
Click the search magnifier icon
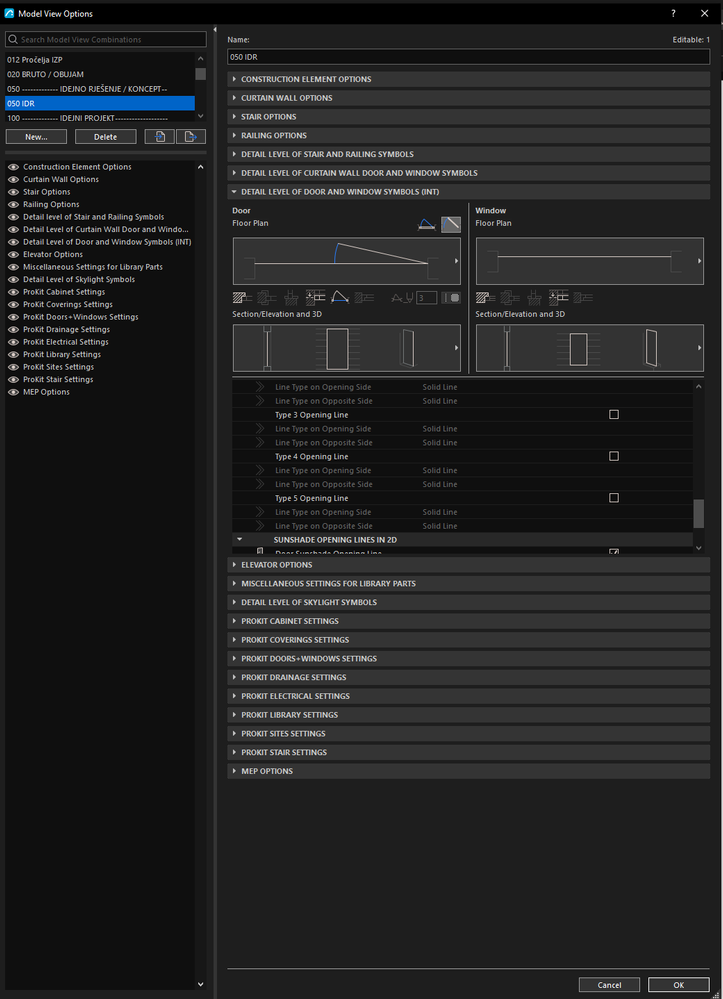[13, 40]
